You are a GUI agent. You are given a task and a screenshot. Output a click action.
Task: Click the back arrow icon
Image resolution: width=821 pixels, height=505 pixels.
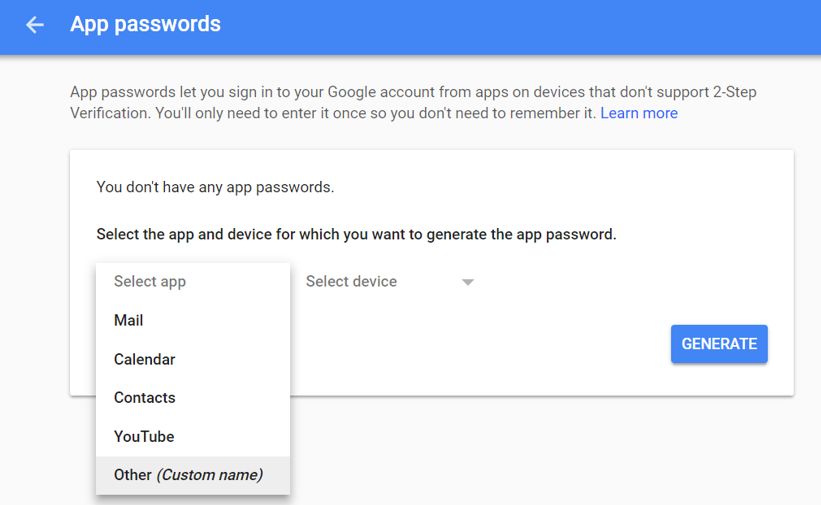pos(35,25)
